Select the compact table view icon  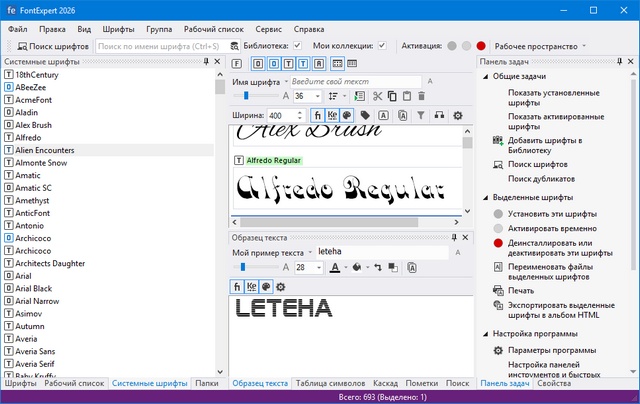pos(352,64)
